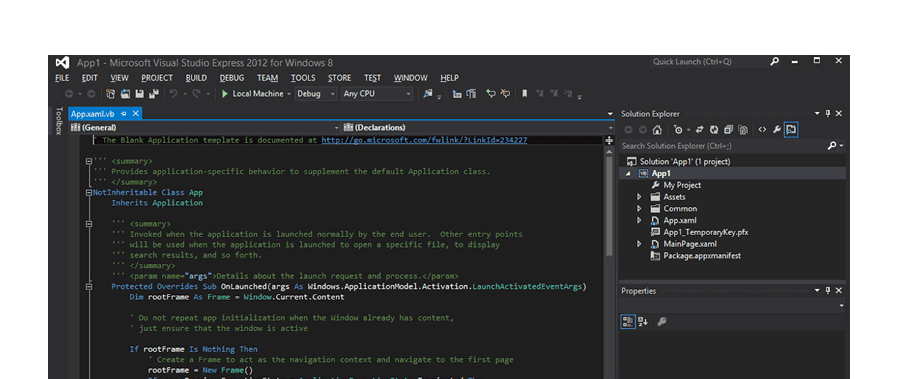Collapse the App1 project node
Screen dimensions: 897x379
(x=628, y=174)
